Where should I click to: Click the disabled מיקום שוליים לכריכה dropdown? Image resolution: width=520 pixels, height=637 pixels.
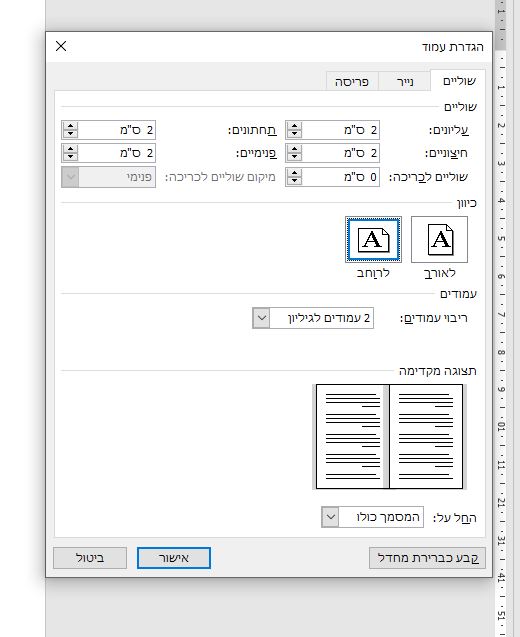[x=108, y=177]
